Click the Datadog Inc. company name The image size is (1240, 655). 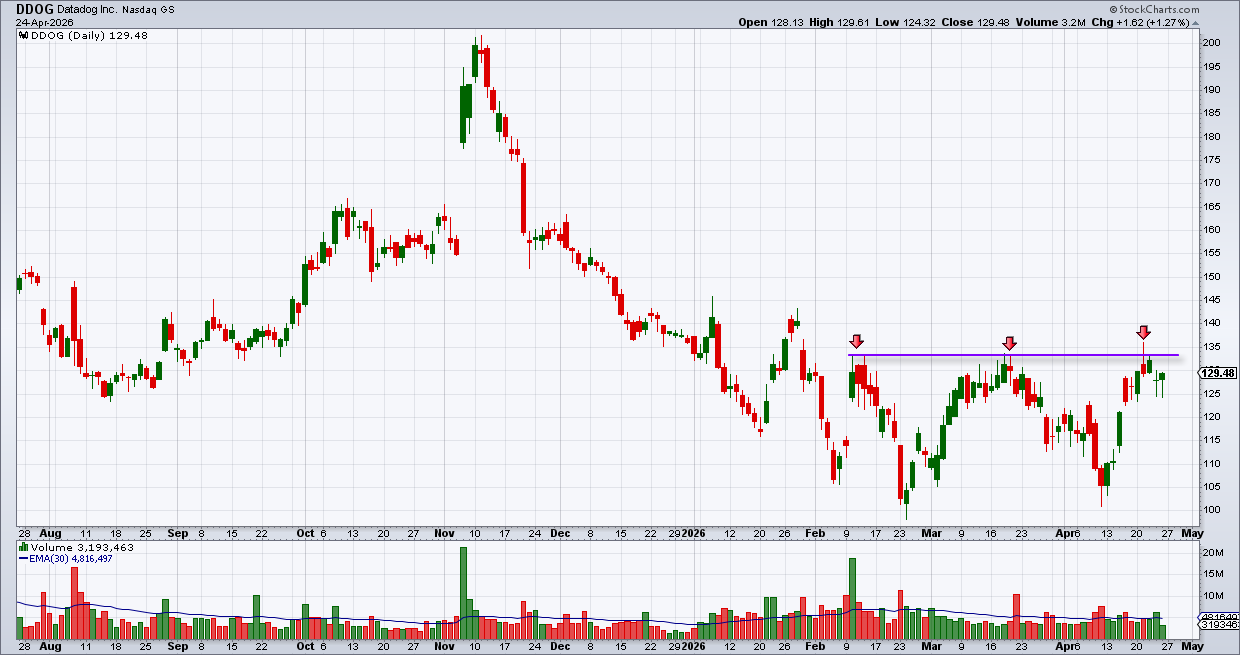88,8
